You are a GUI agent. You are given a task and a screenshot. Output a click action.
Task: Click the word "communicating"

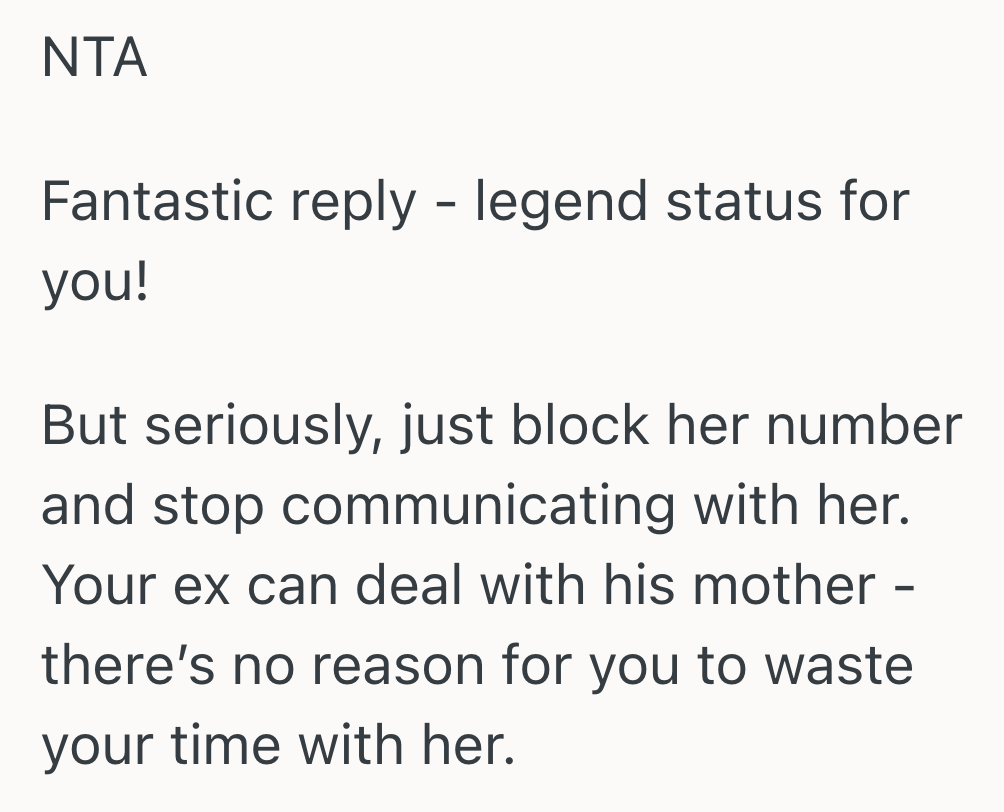480,508
